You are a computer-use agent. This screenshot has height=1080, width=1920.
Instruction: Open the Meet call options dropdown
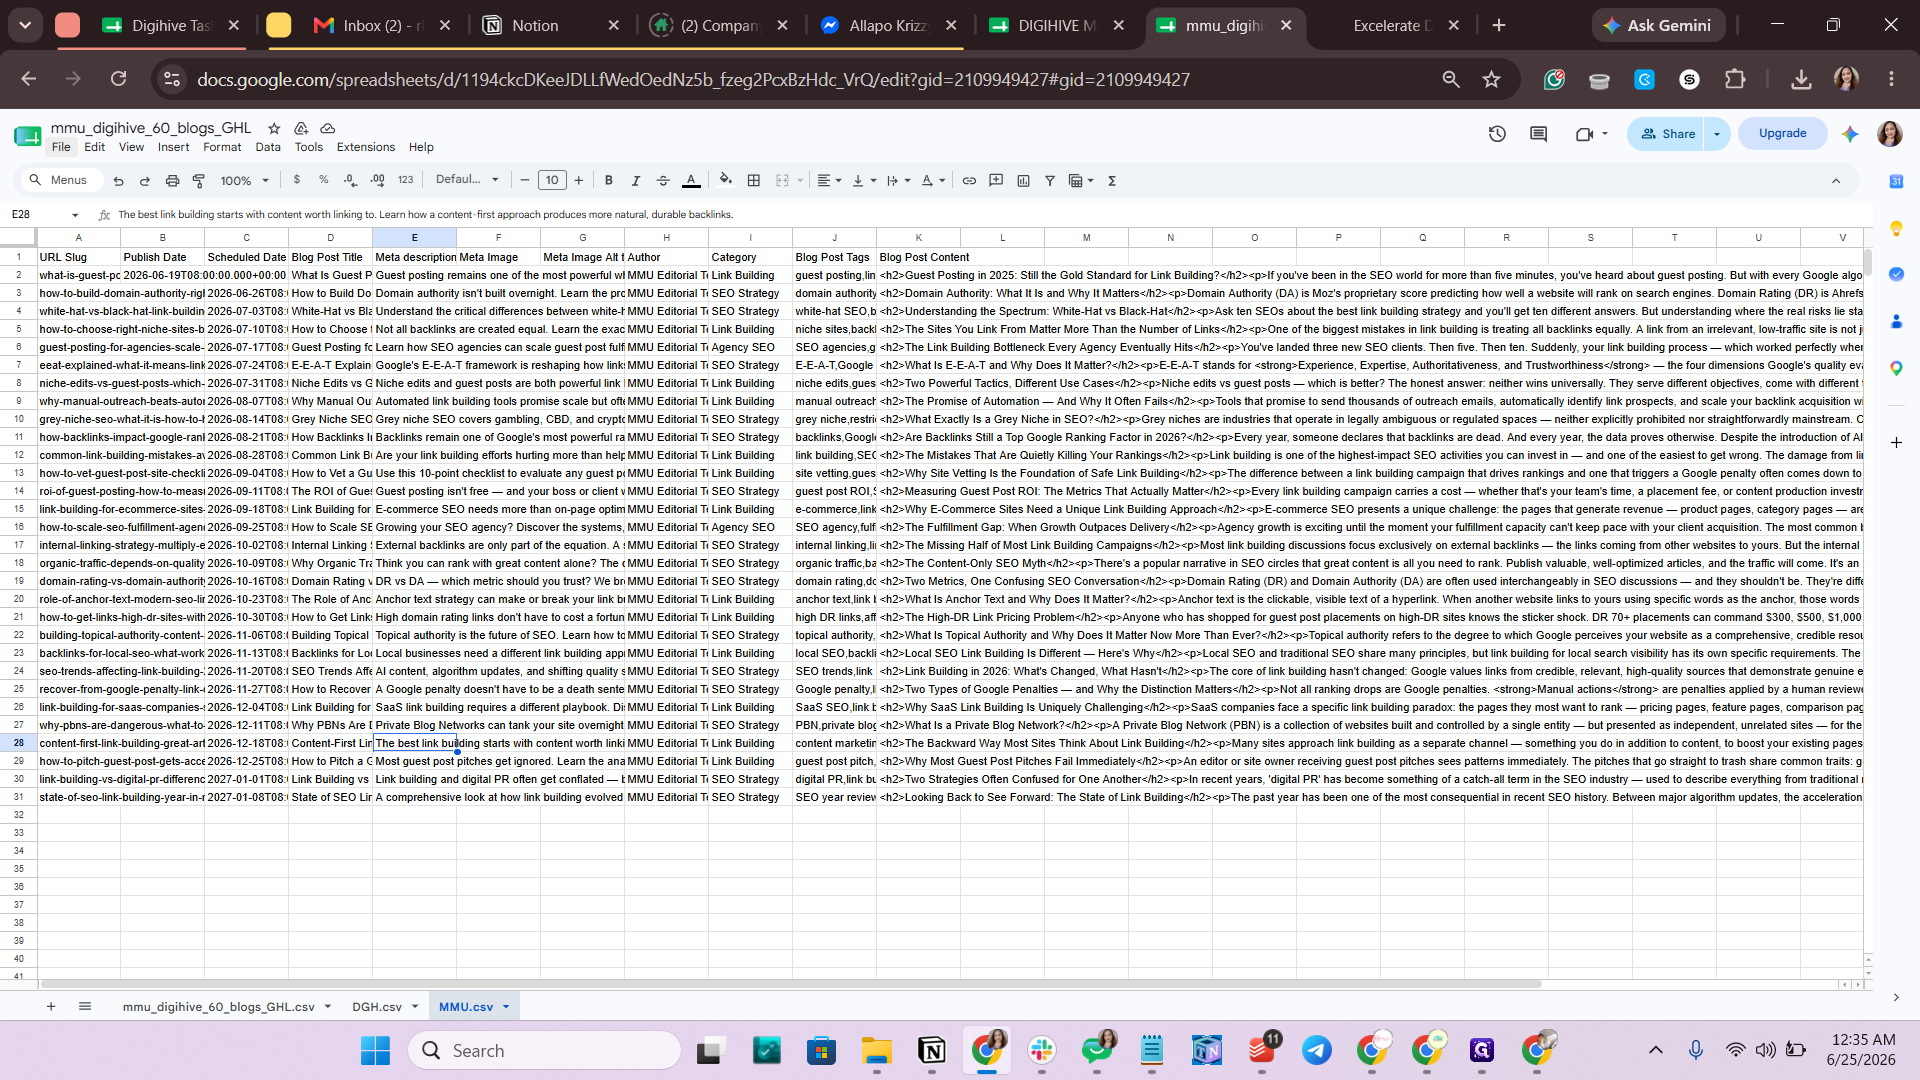pos(1605,134)
